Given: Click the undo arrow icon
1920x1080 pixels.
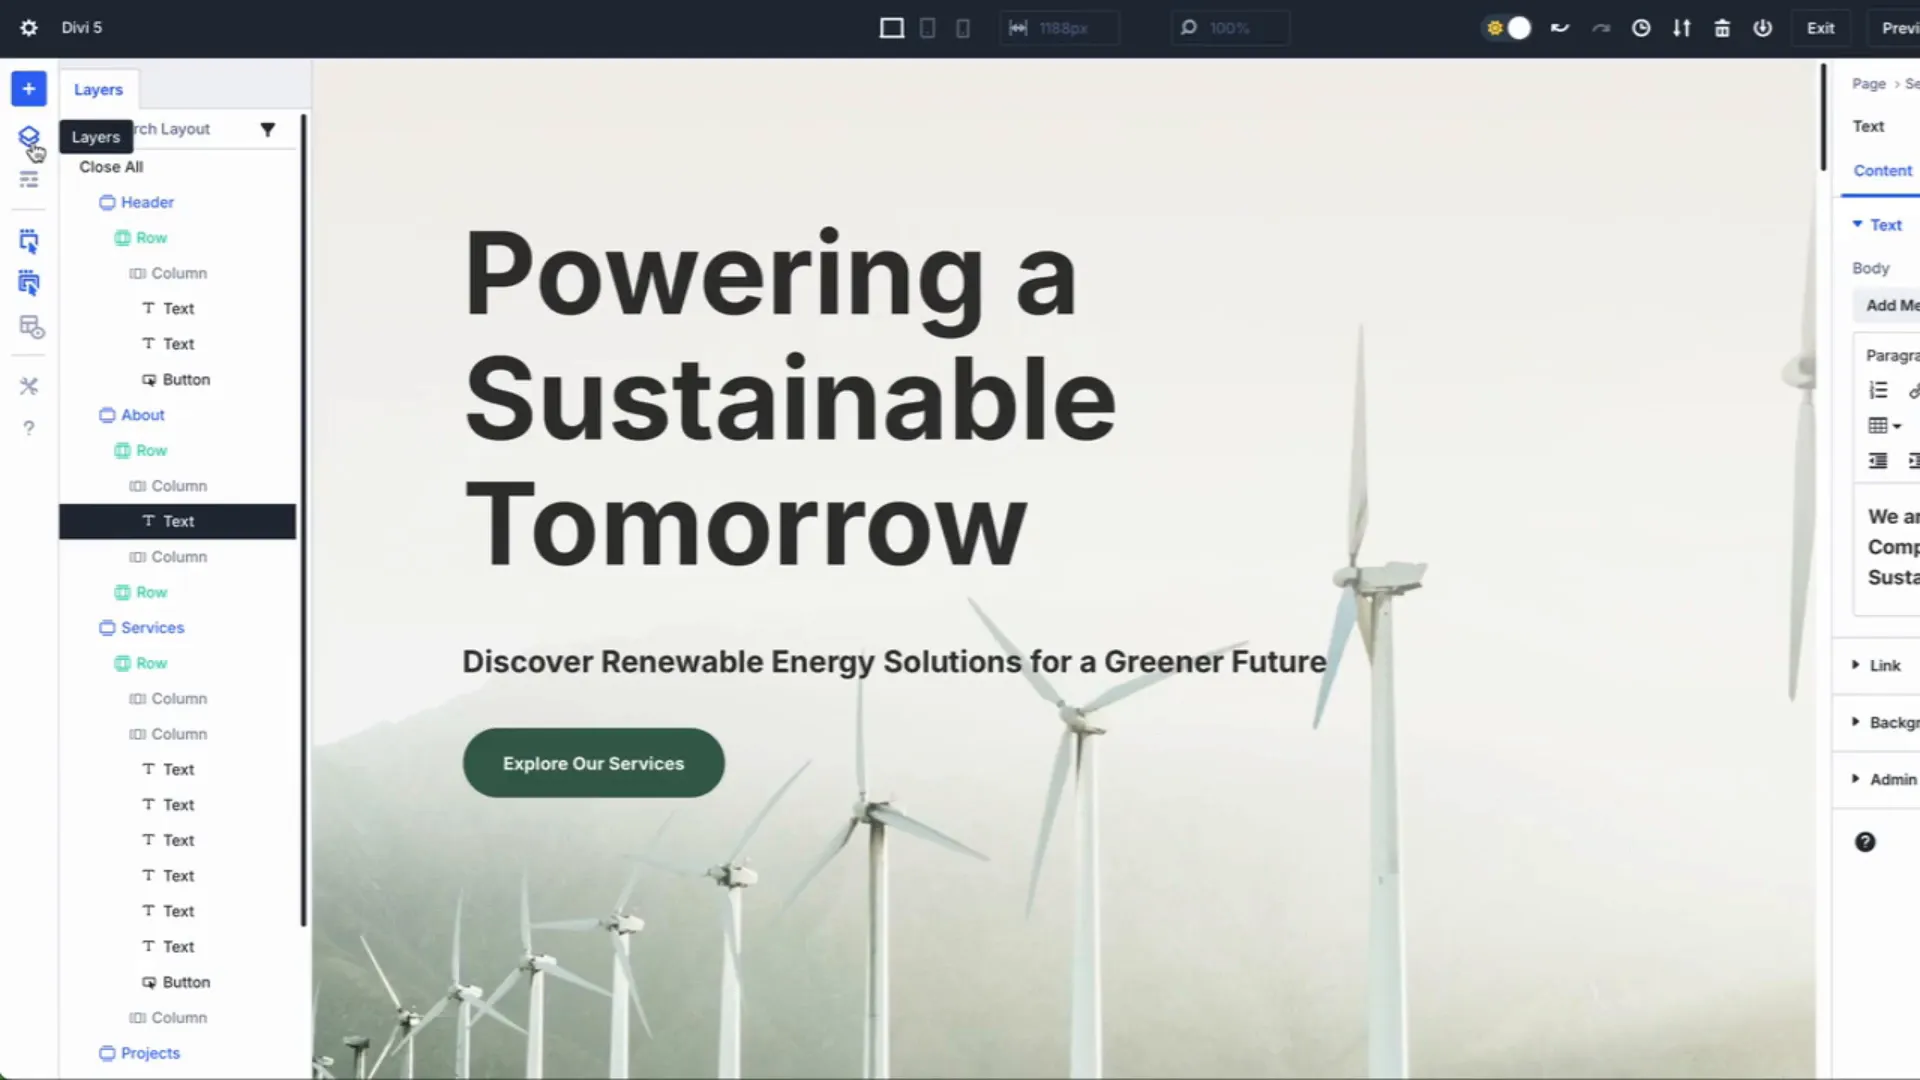Looking at the screenshot, I should [x=1560, y=28].
